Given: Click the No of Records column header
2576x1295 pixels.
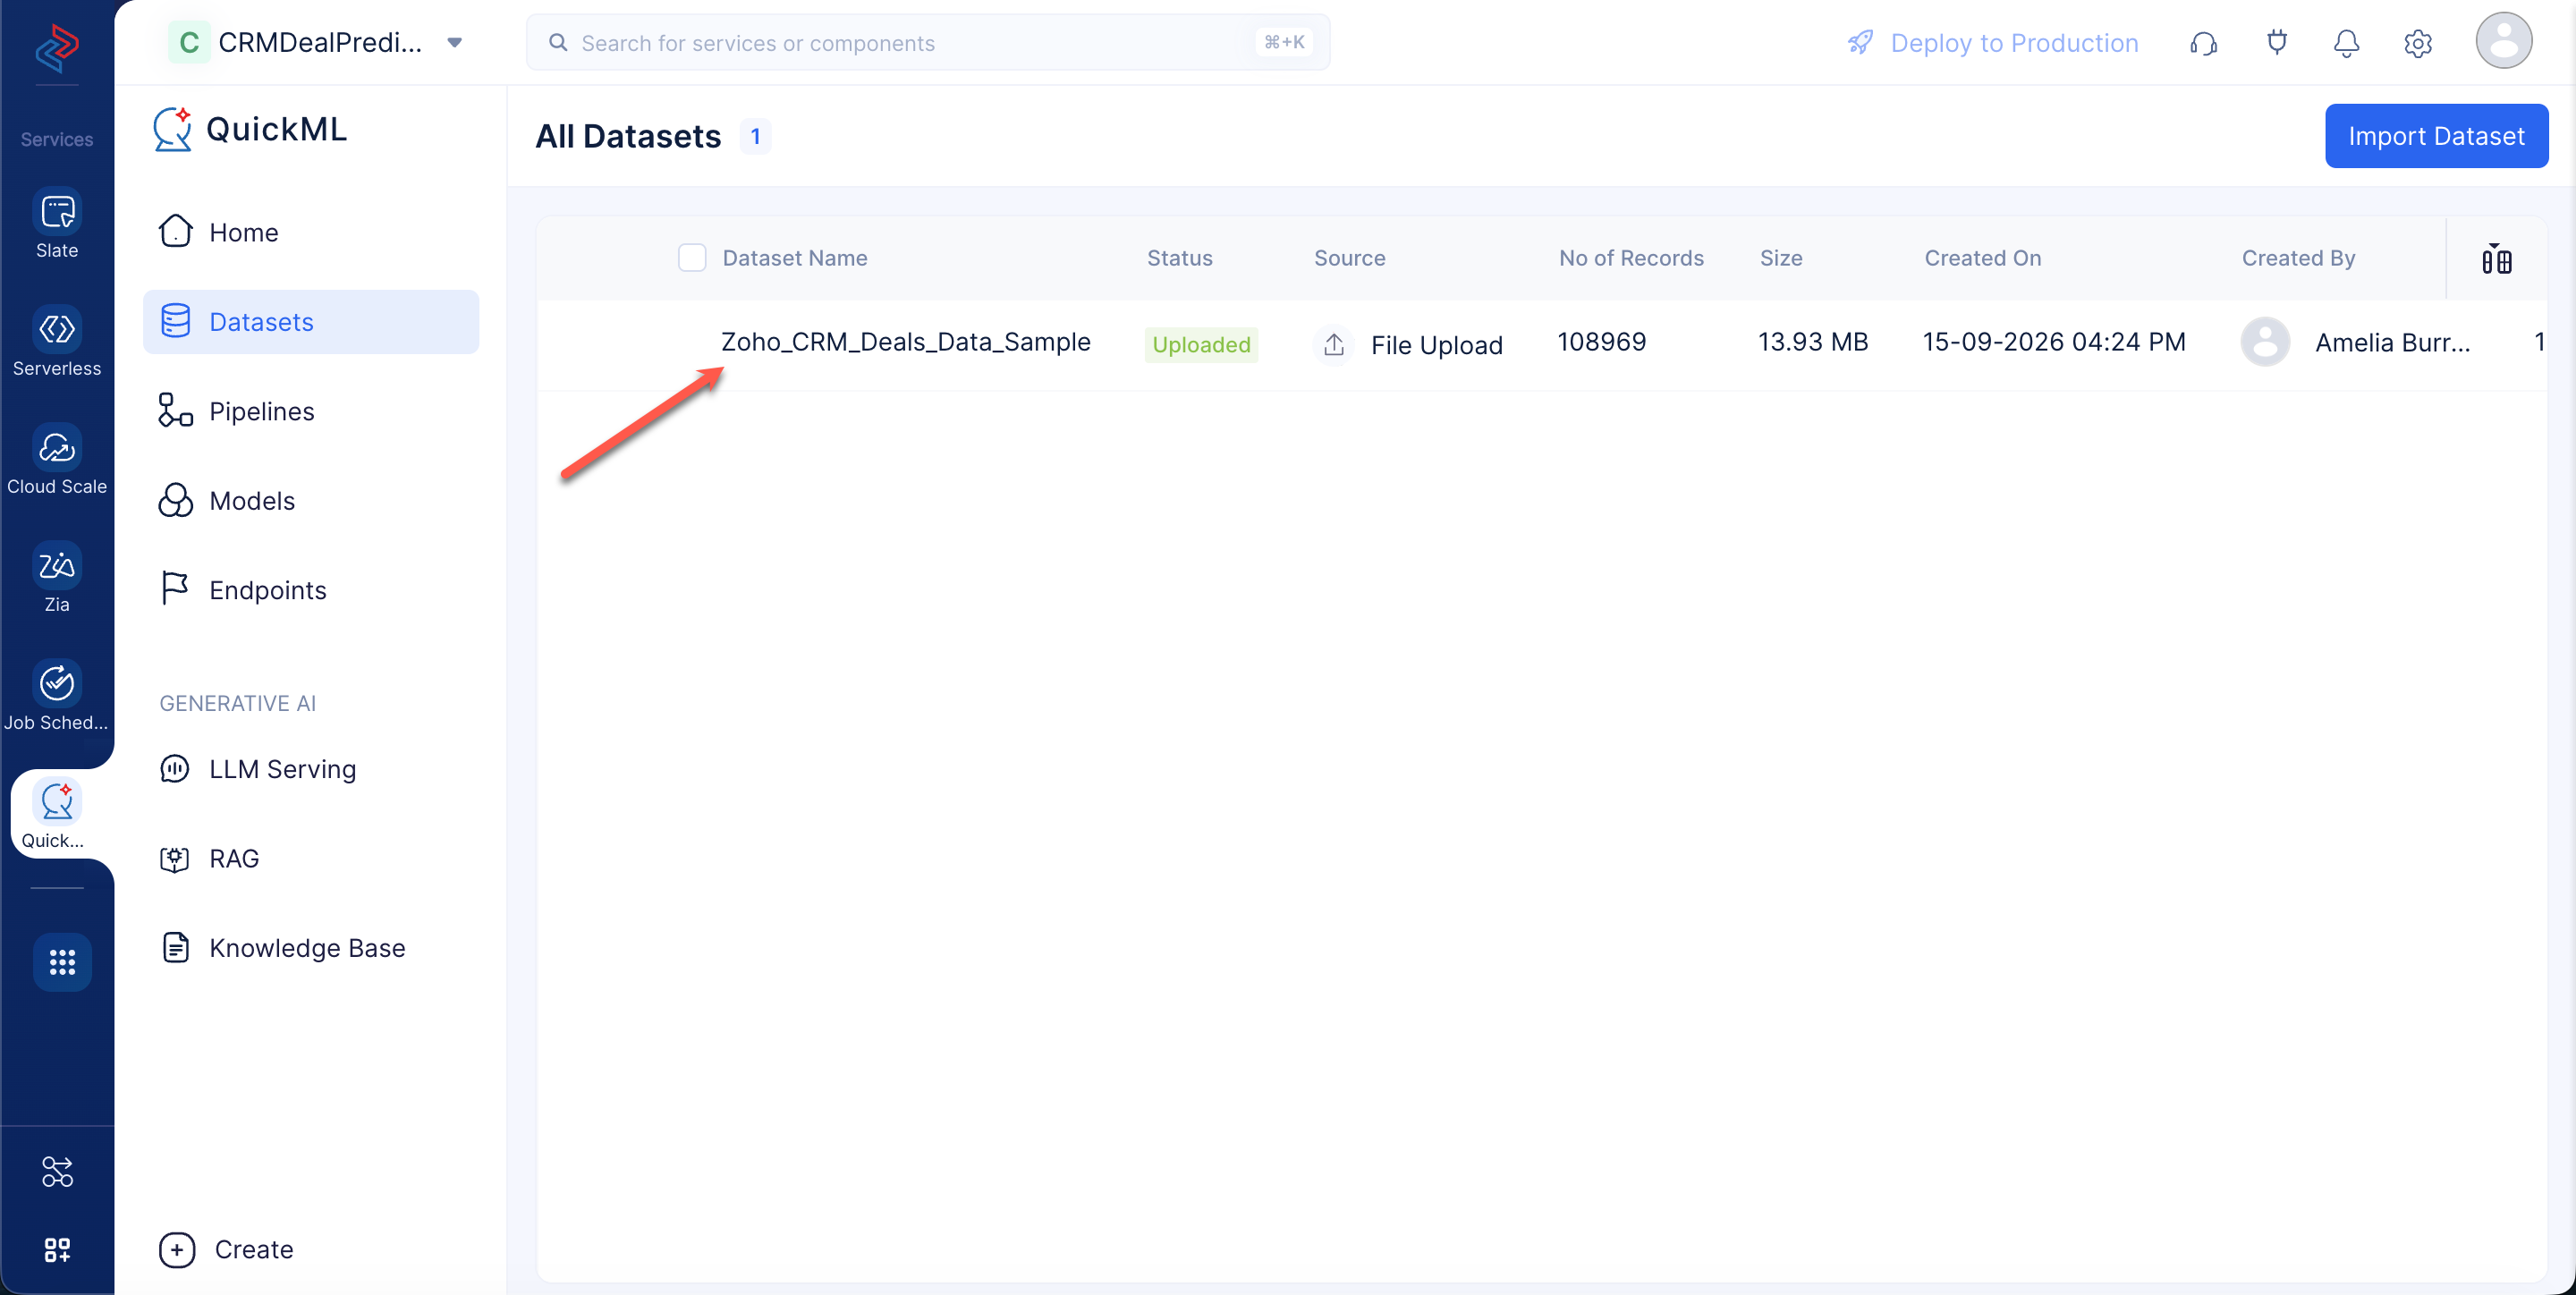Looking at the screenshot, I should (1631, 258).
